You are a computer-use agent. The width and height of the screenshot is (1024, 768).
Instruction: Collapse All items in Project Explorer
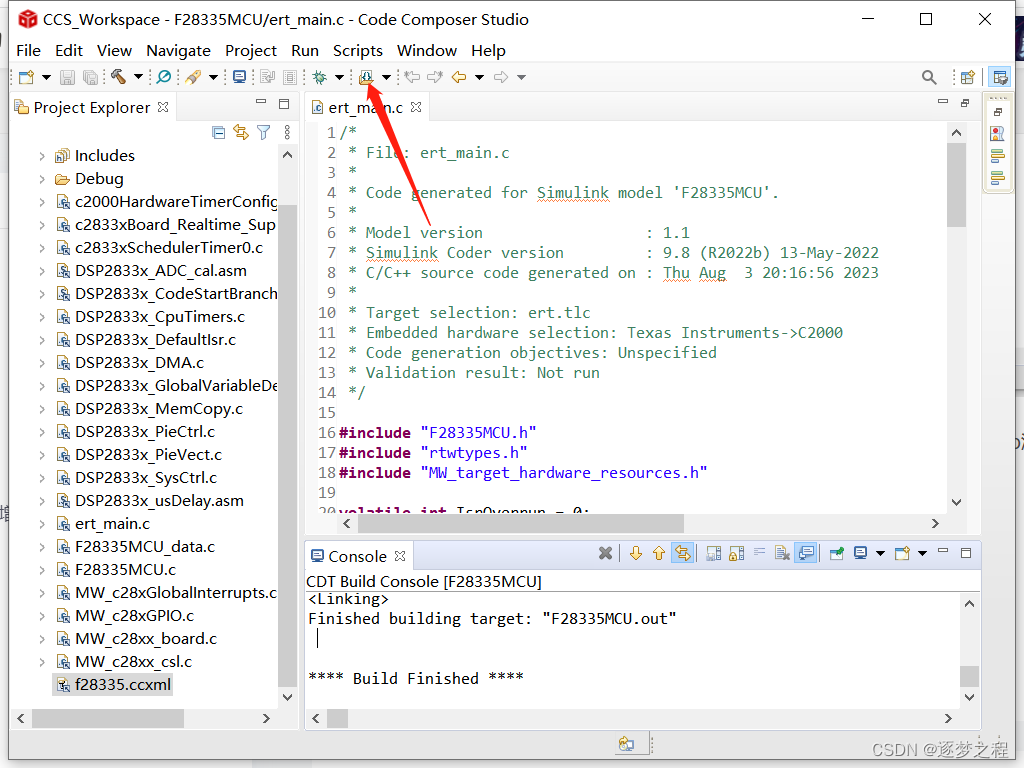pos(218,132)
